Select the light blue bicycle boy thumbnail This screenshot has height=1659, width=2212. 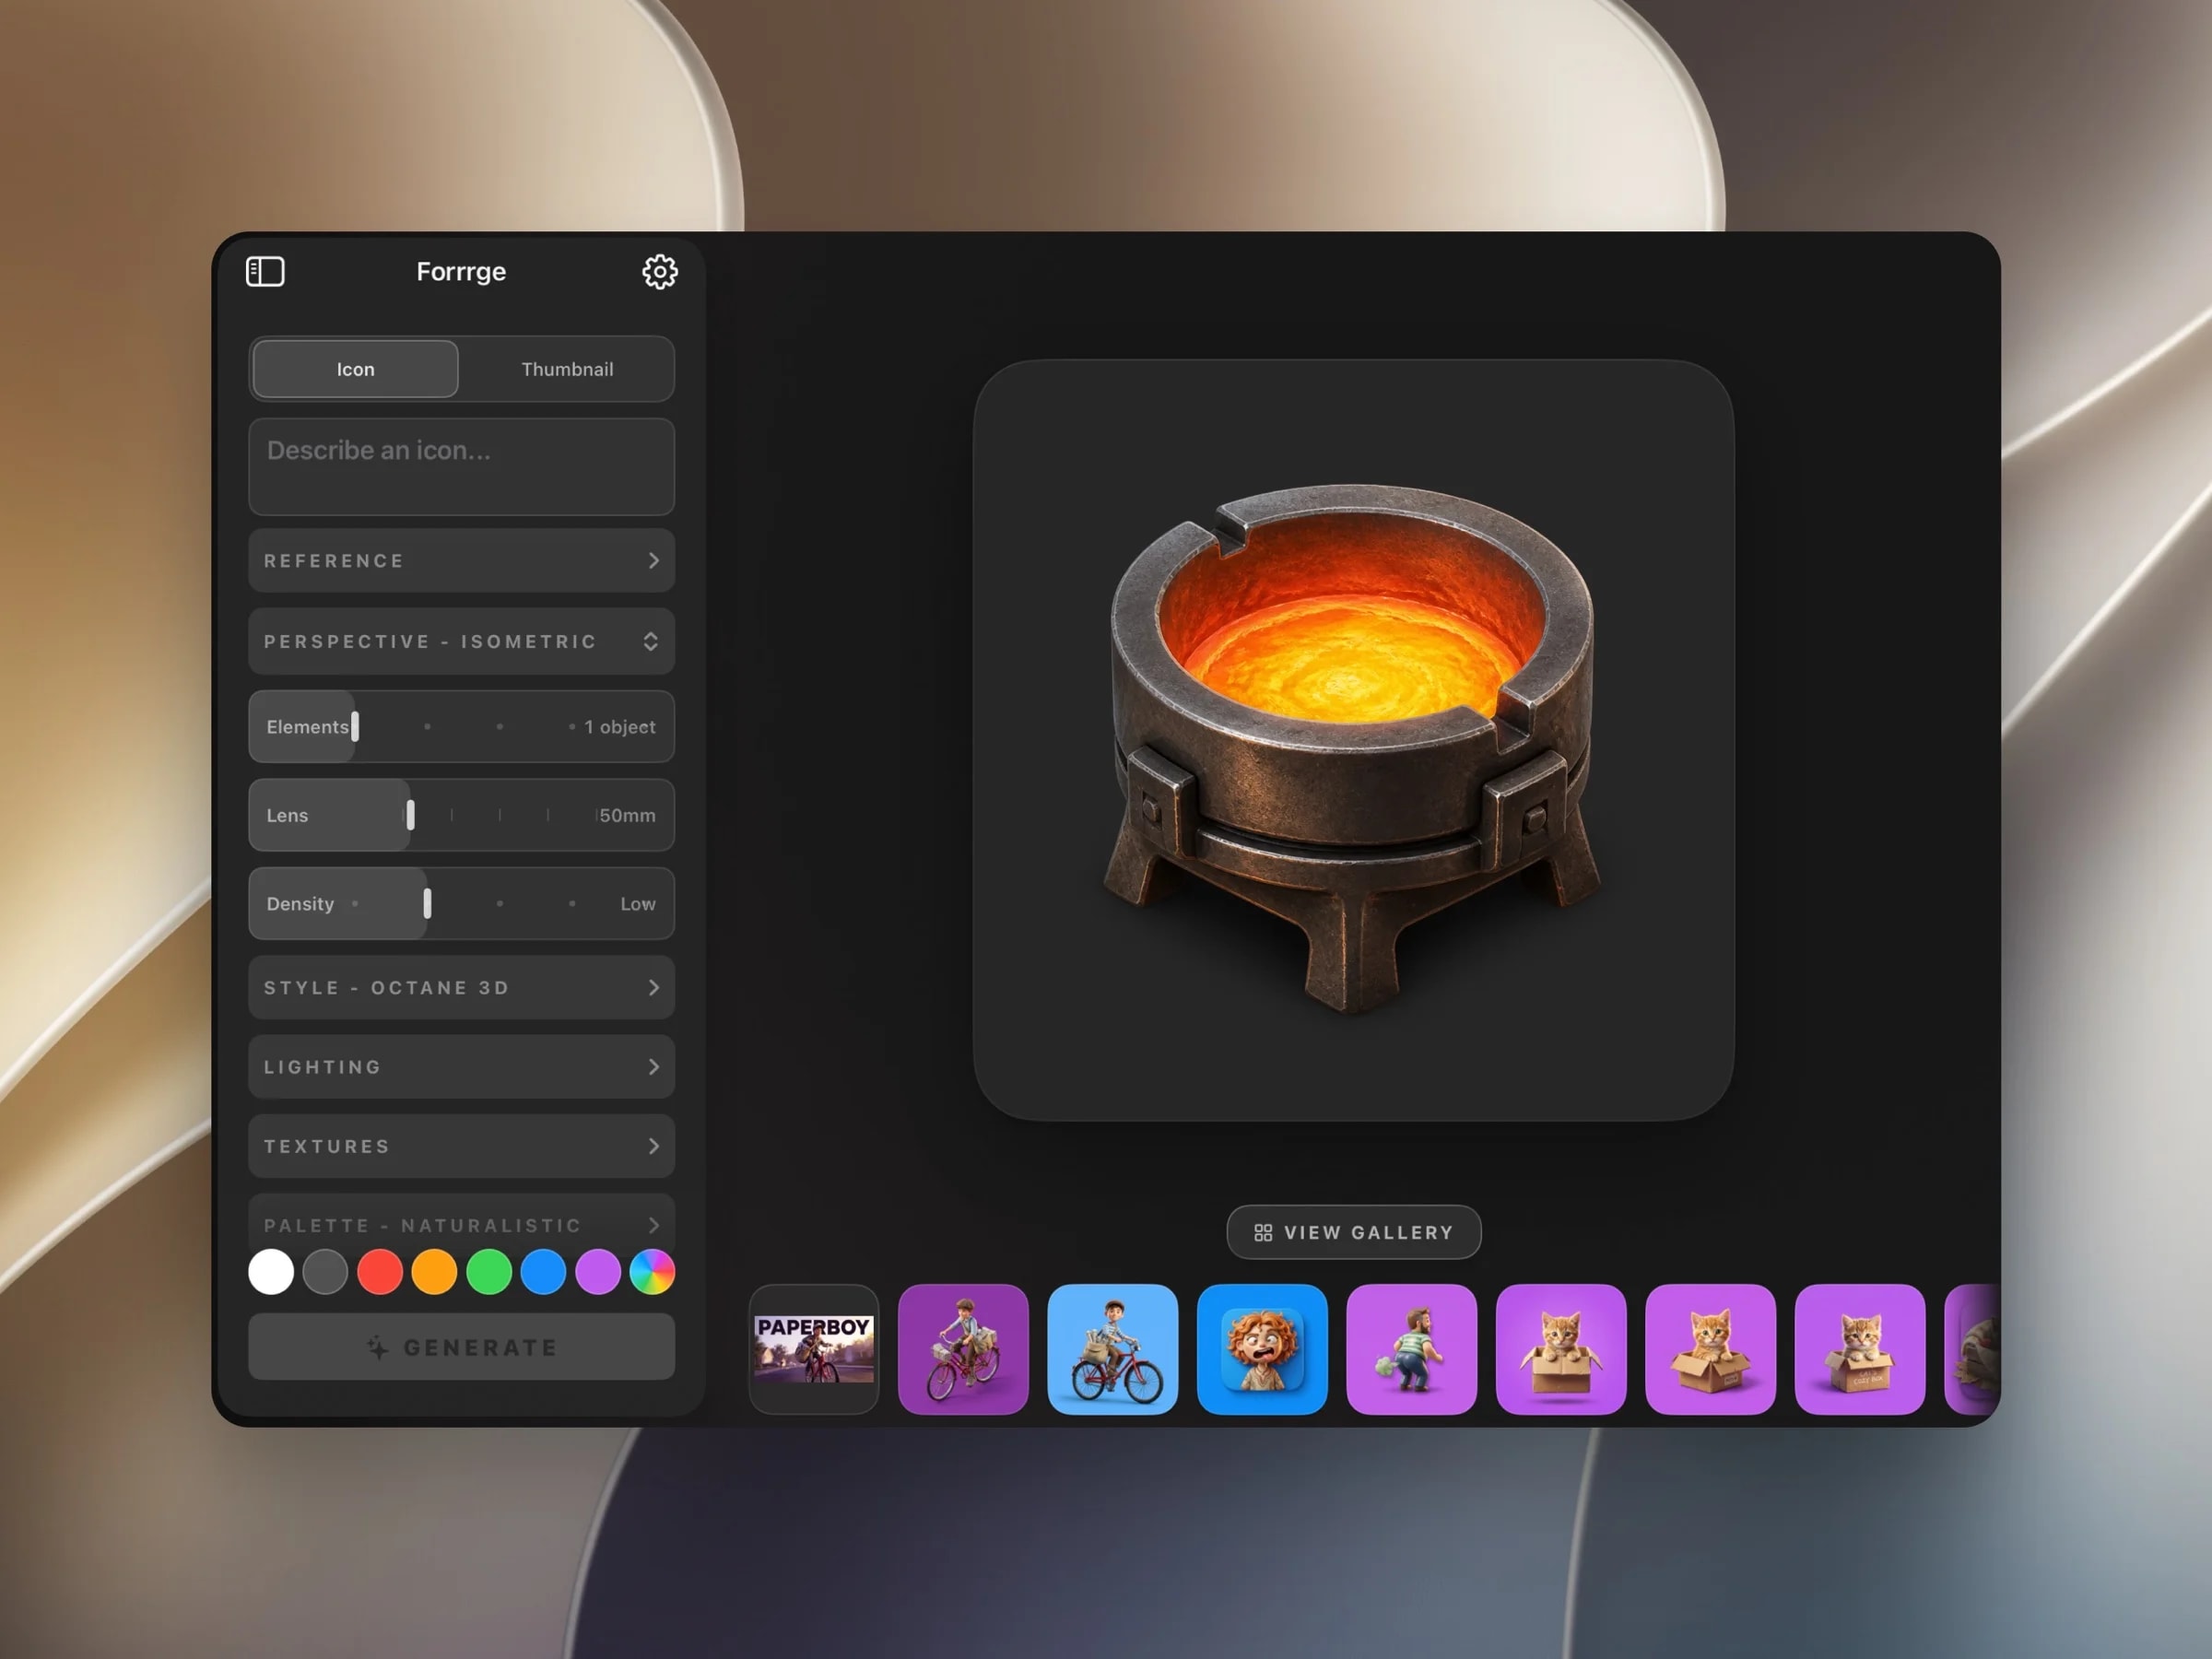[1112, 1349]
